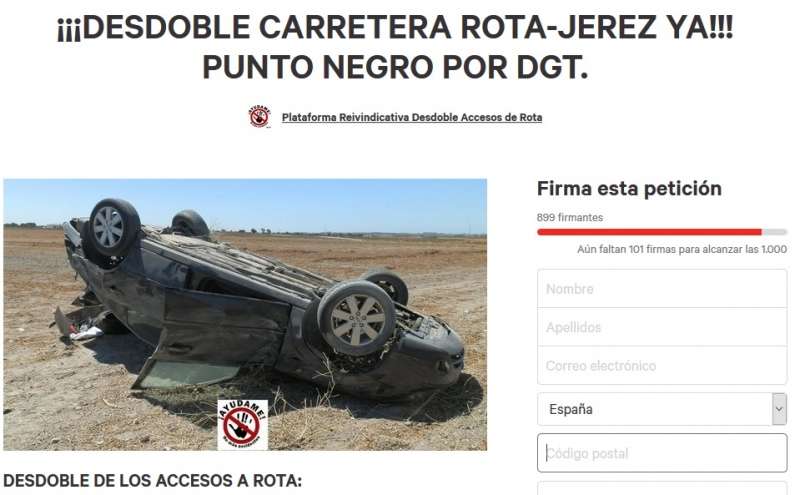Click the partially visible field below Código postal
Image resolution: width=800 pixels, height=495 pixels.
click(662, 488)
